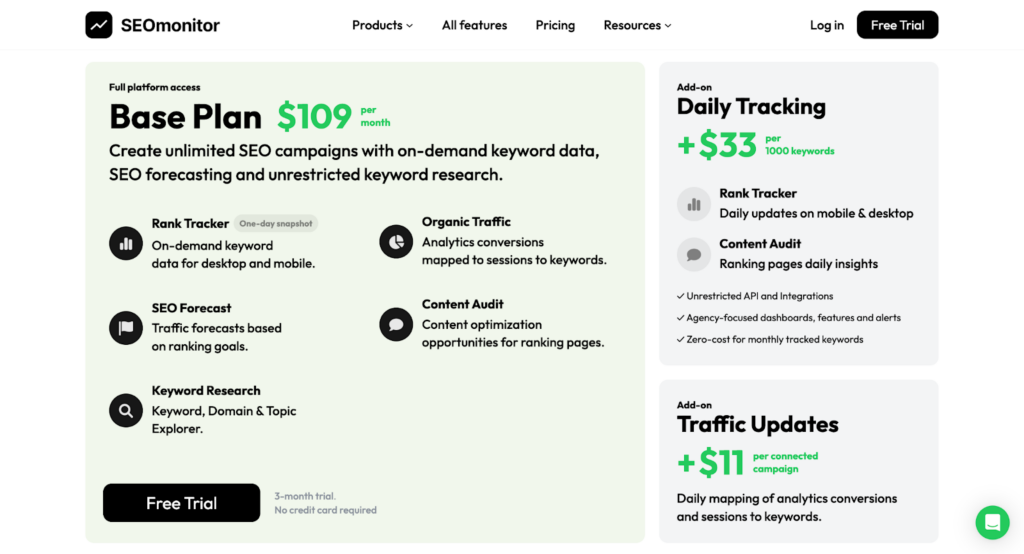This screenshot has height=554, width=1024.
Task: Click the SEO Forecast flag icon
Action: (126, 328)
